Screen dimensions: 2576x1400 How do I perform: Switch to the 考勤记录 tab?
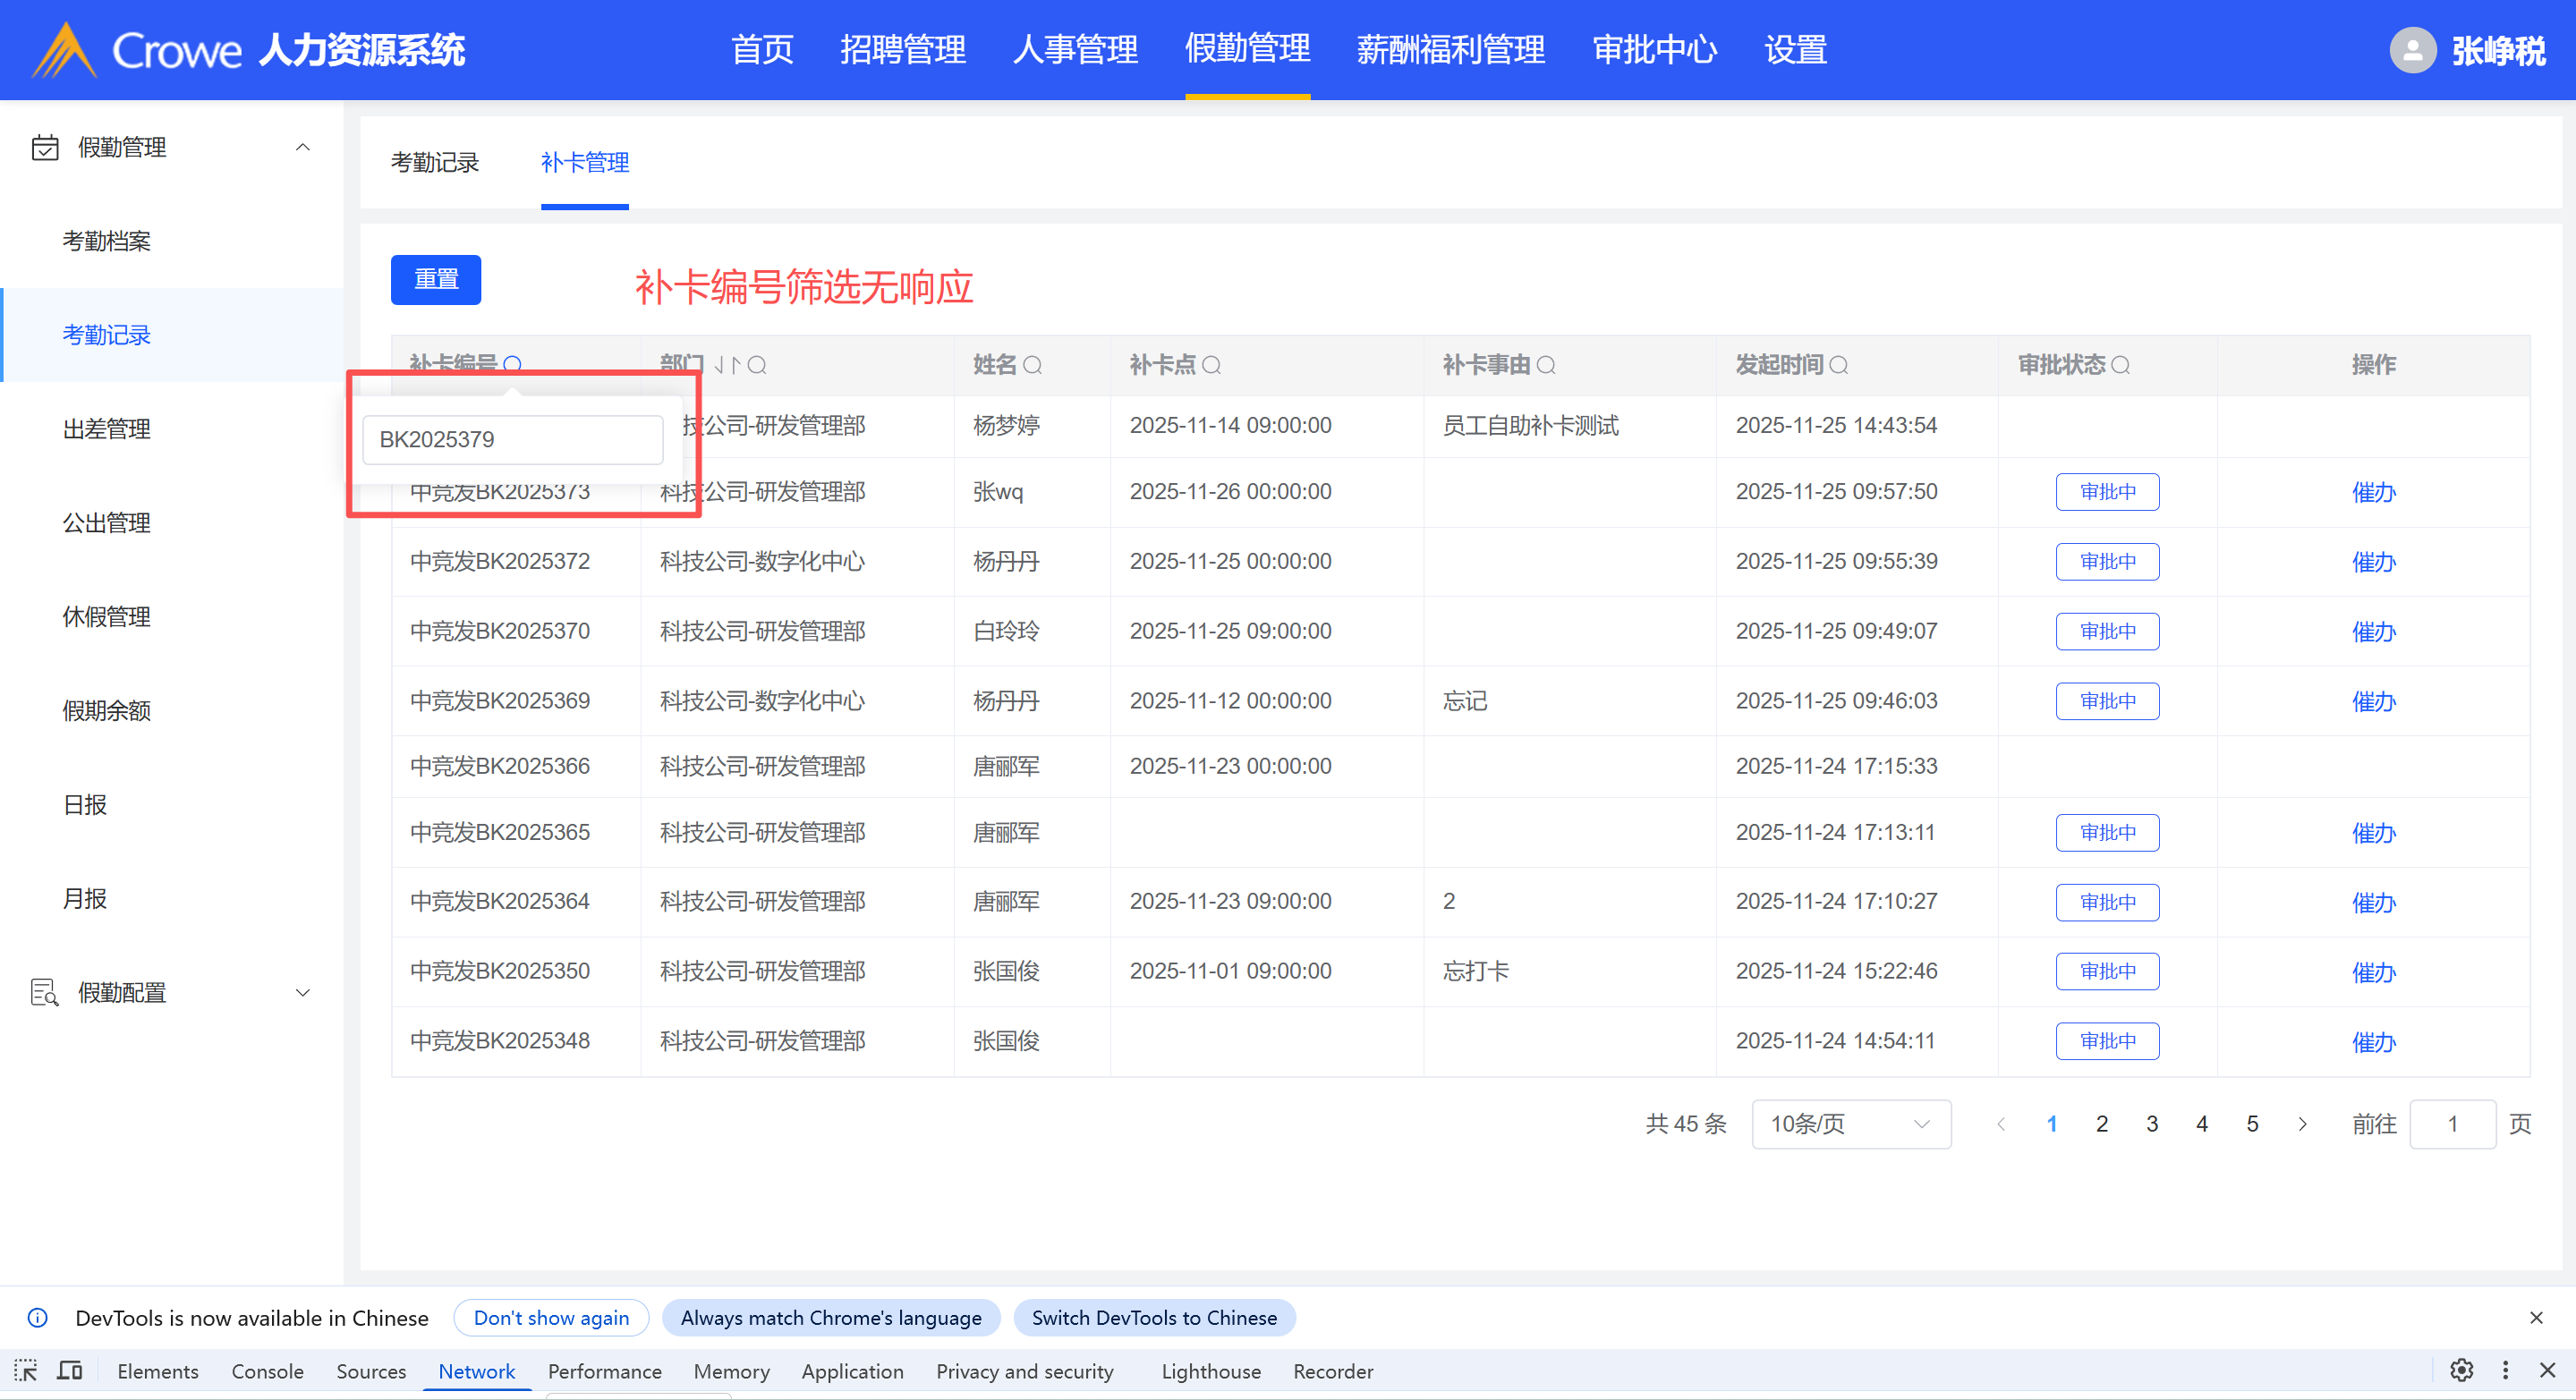click(x=434, y=162)
